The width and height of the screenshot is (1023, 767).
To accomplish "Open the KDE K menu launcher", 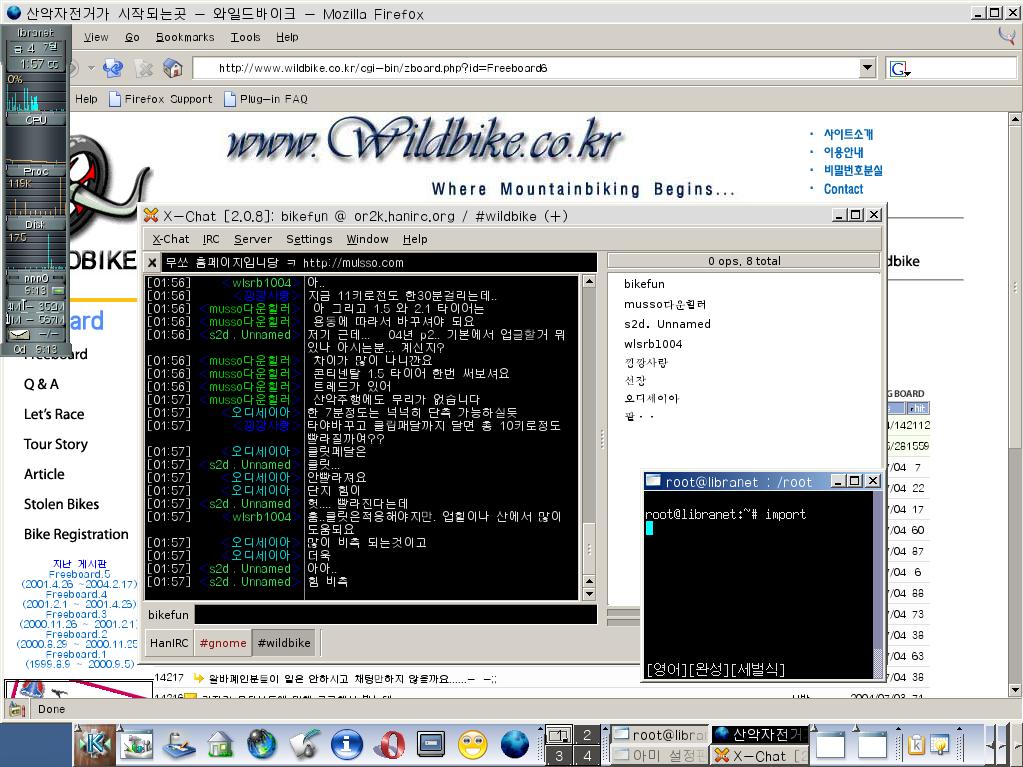I will coord(95,745).
